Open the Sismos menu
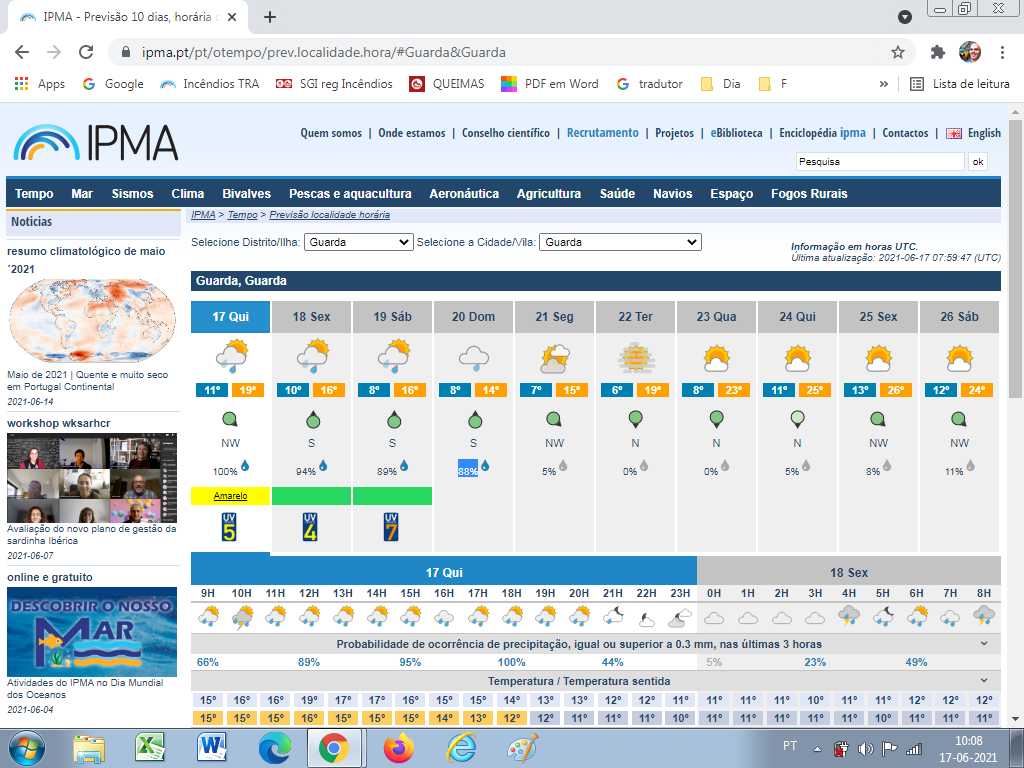This screenshot has height=768, width=1024. point(133,193)
